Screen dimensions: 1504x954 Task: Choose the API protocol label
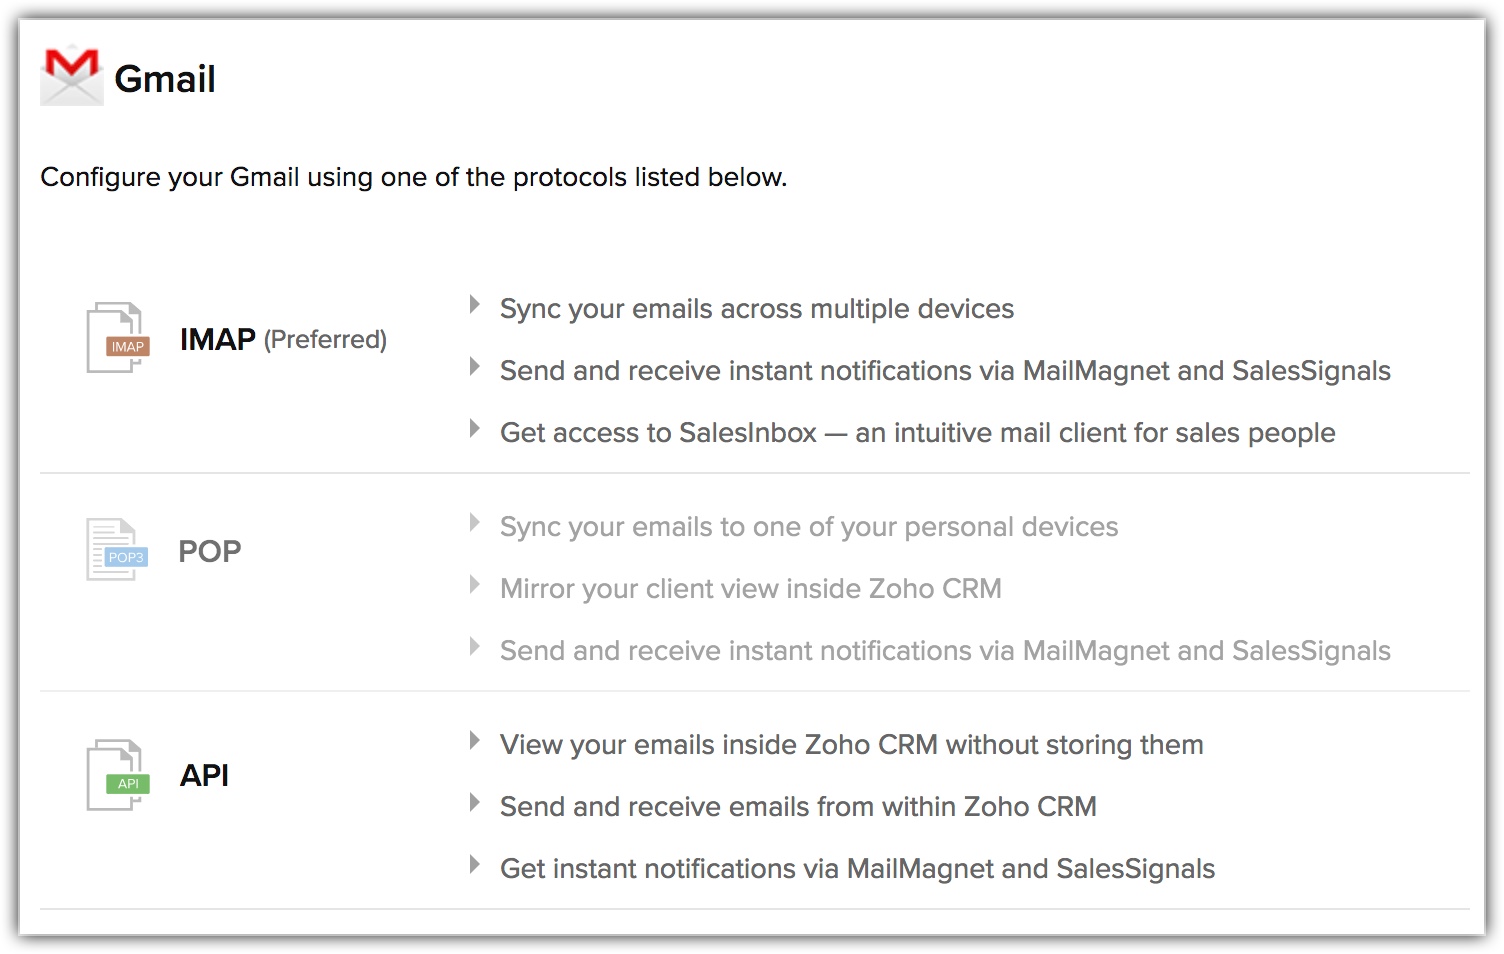point(204,776)
